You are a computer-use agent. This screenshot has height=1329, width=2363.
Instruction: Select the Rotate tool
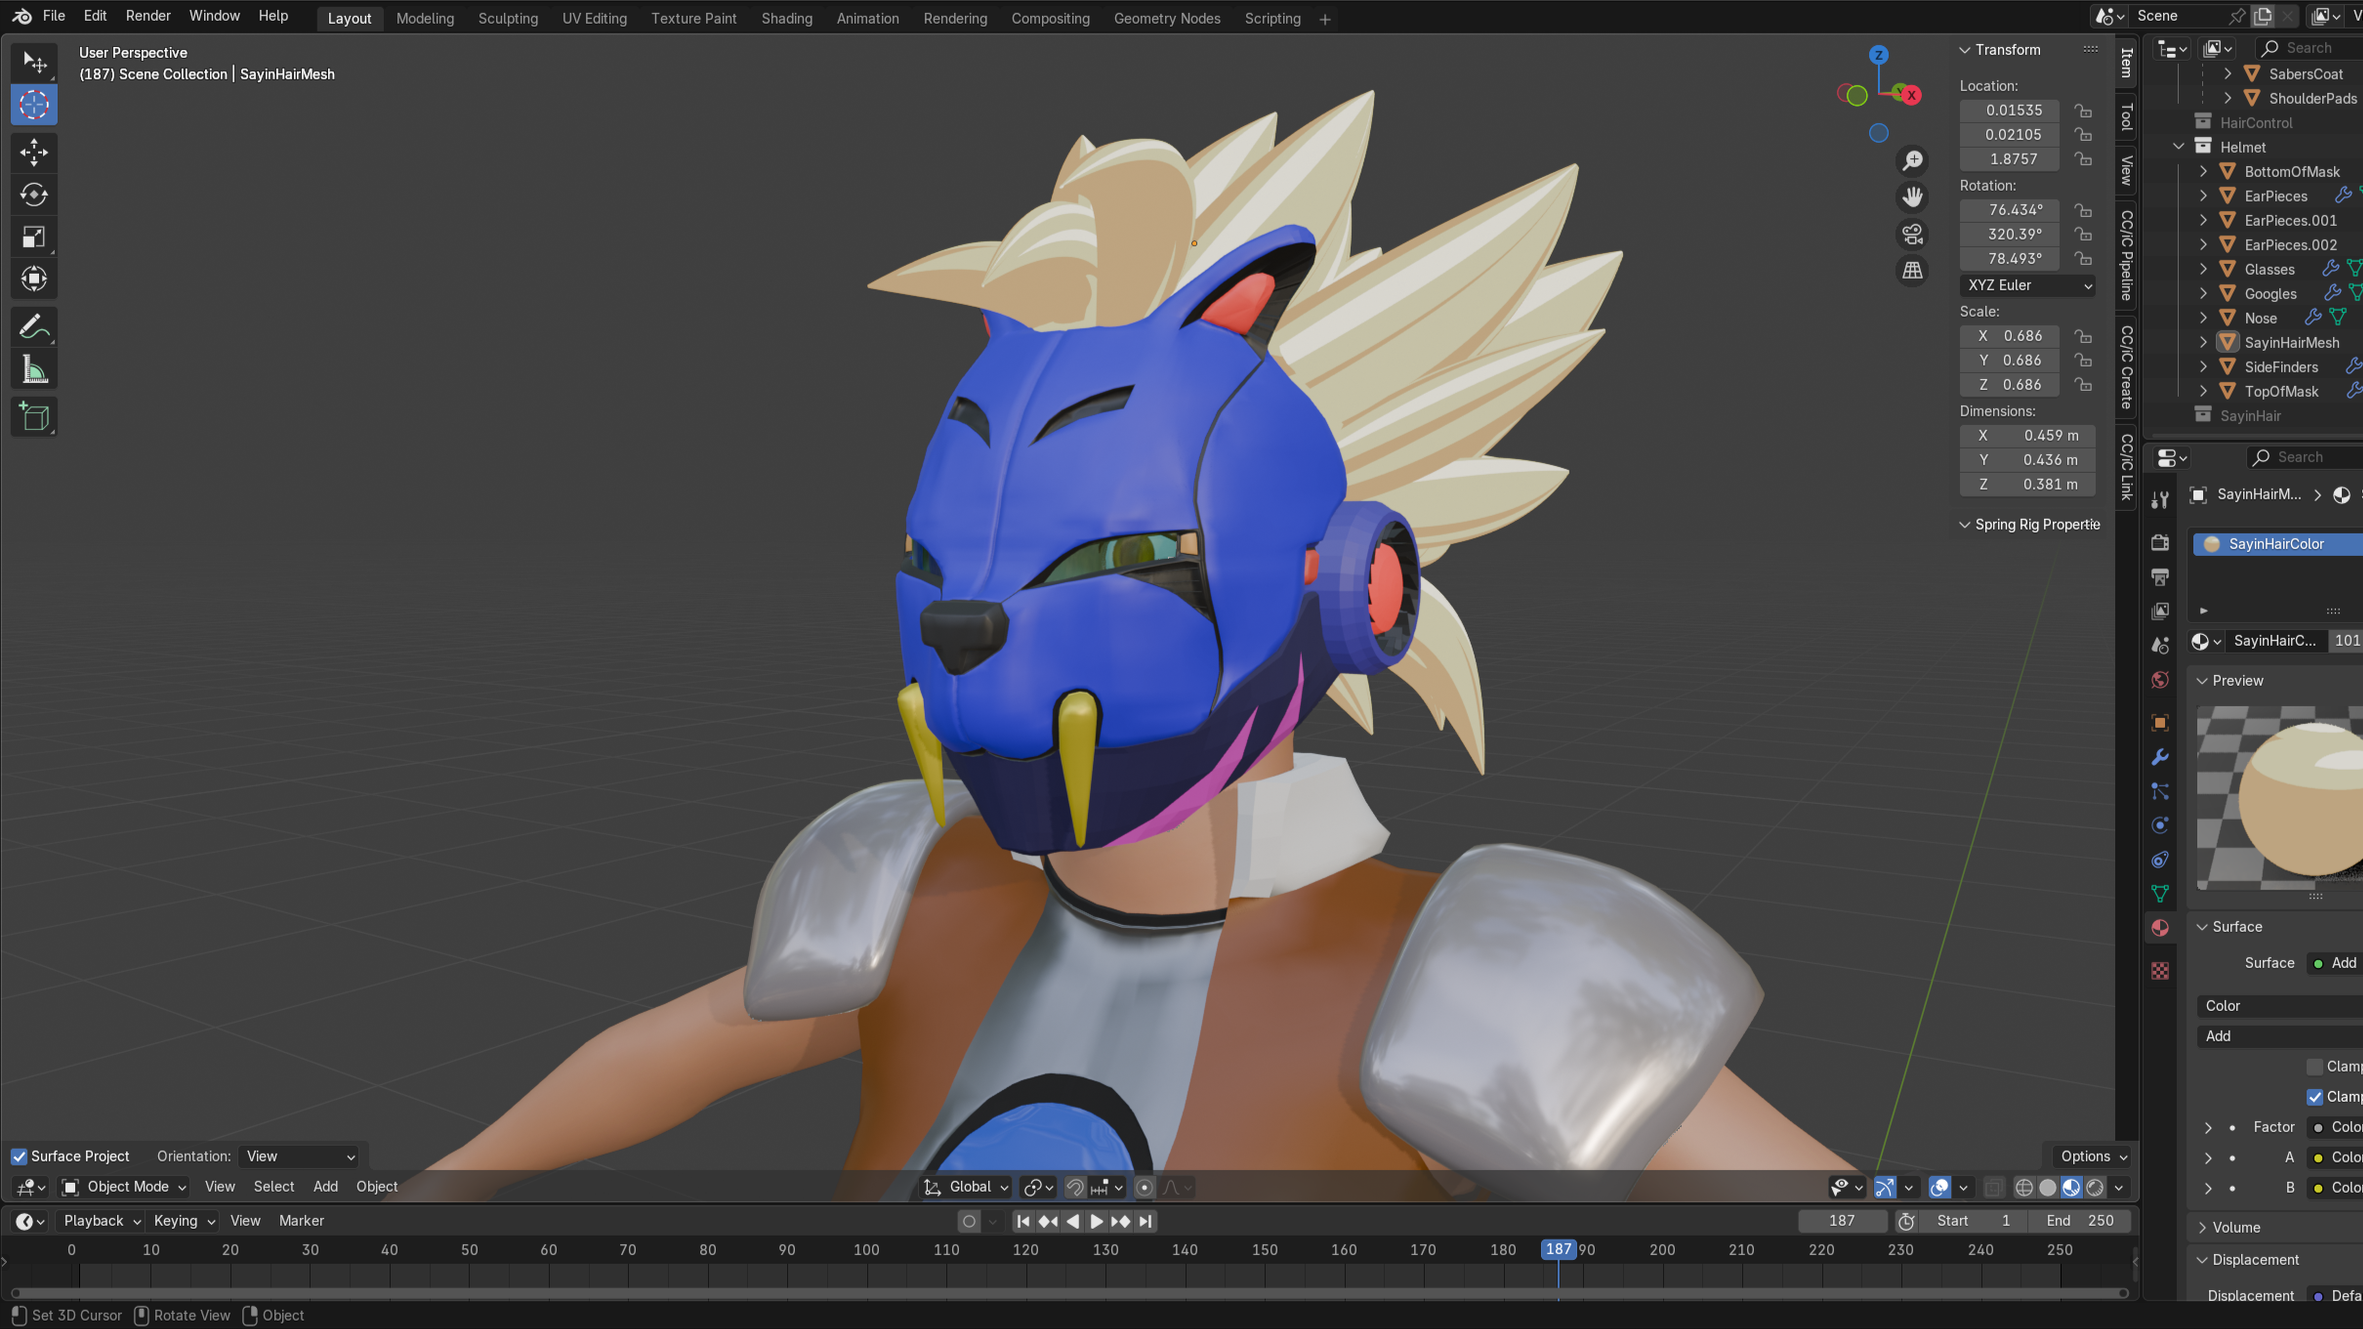click(34, 194)
